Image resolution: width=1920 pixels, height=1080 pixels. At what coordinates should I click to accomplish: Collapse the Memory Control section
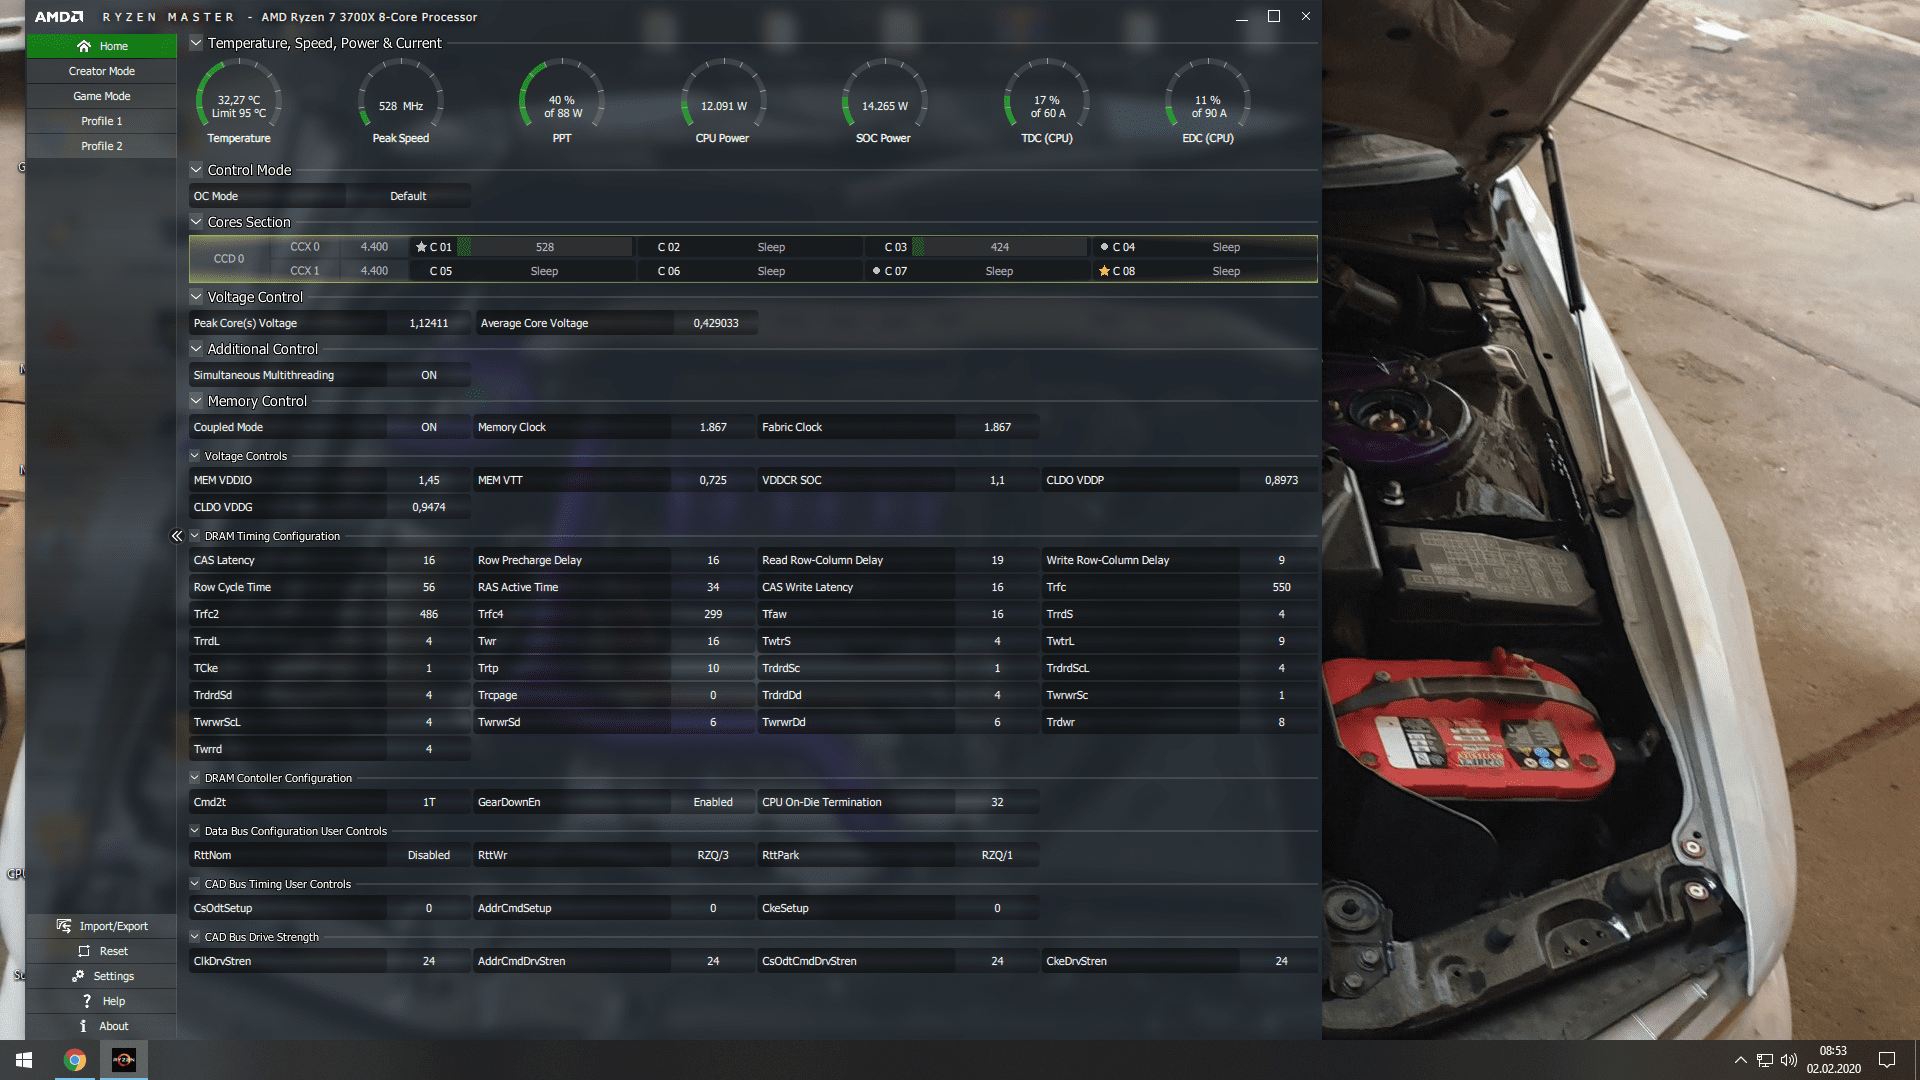click(x=196, y=401)
